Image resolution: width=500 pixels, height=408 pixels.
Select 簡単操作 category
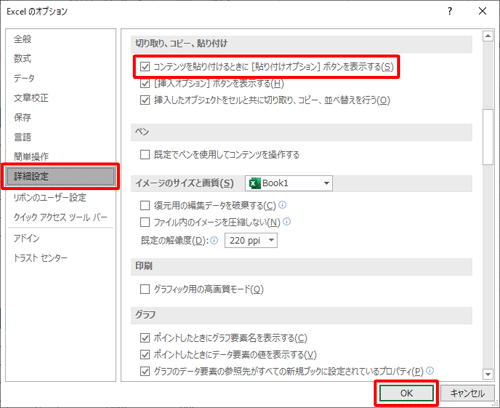(60, 156)
